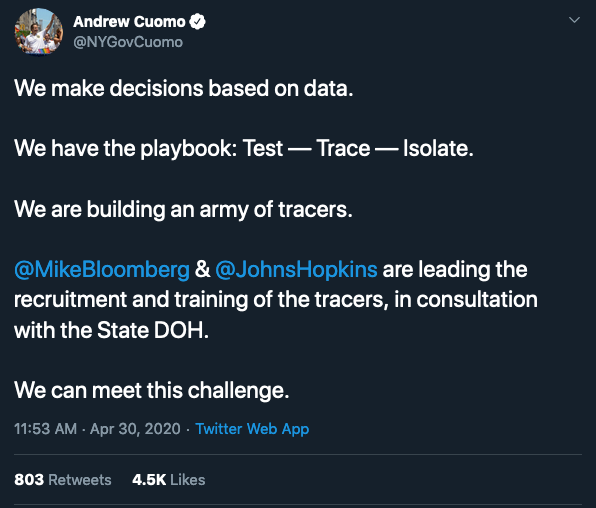Screen dimensions: 596x508
Task: Open the @NYGovCuomo handle
Action: click(x=128, y=42)
